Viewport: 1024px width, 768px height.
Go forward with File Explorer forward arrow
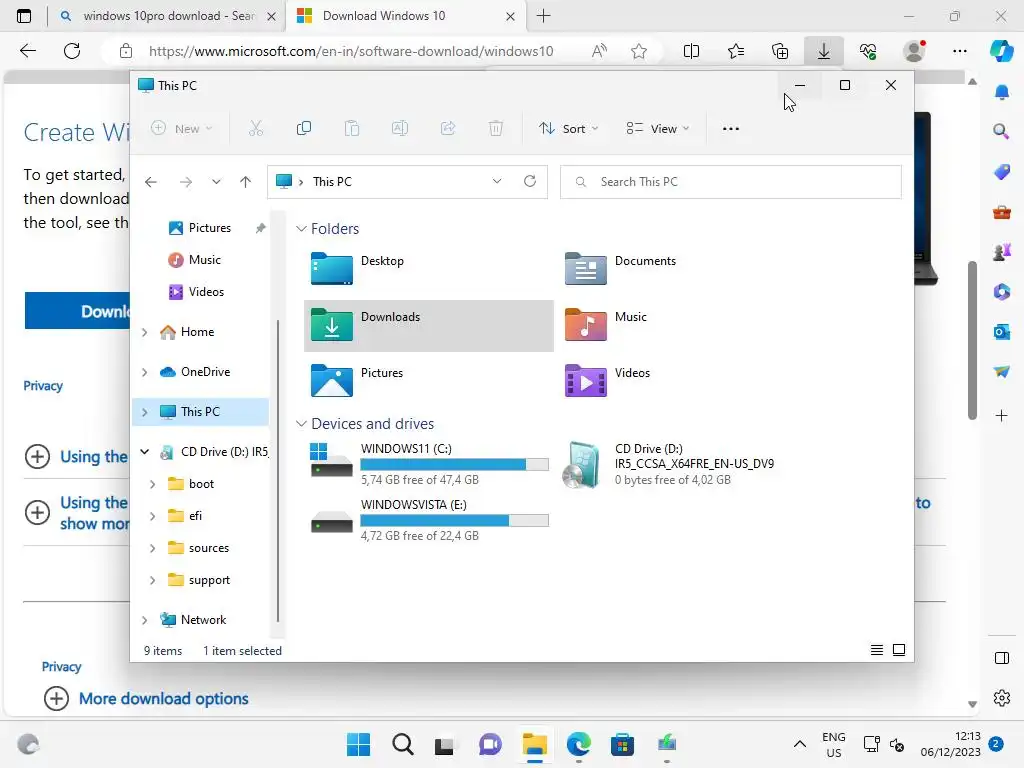pyautogui.click(x=186, y=182)
